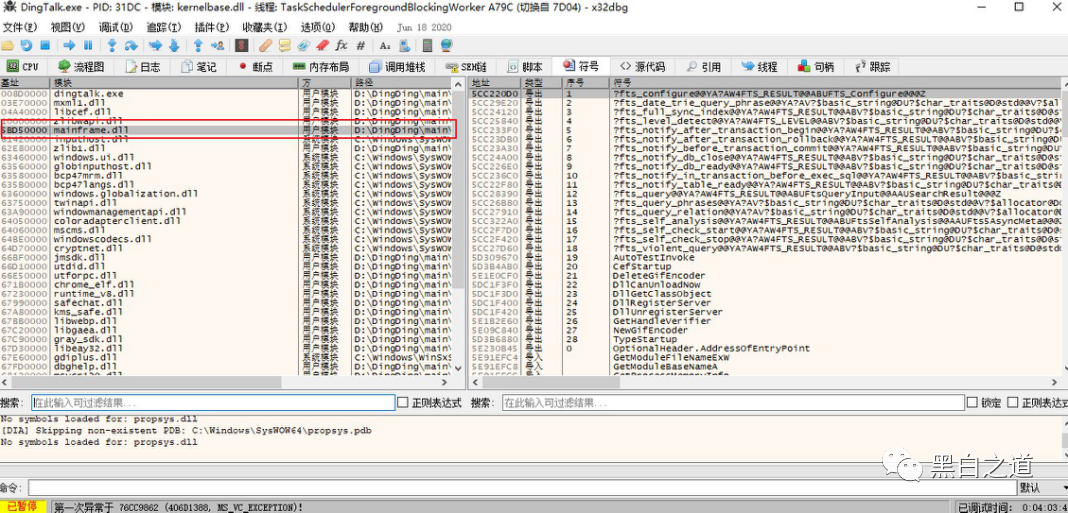Open the calculator icon
The width and height of the screenshot is (1068, 513).
pyautogui.click(x=428, y=46)
